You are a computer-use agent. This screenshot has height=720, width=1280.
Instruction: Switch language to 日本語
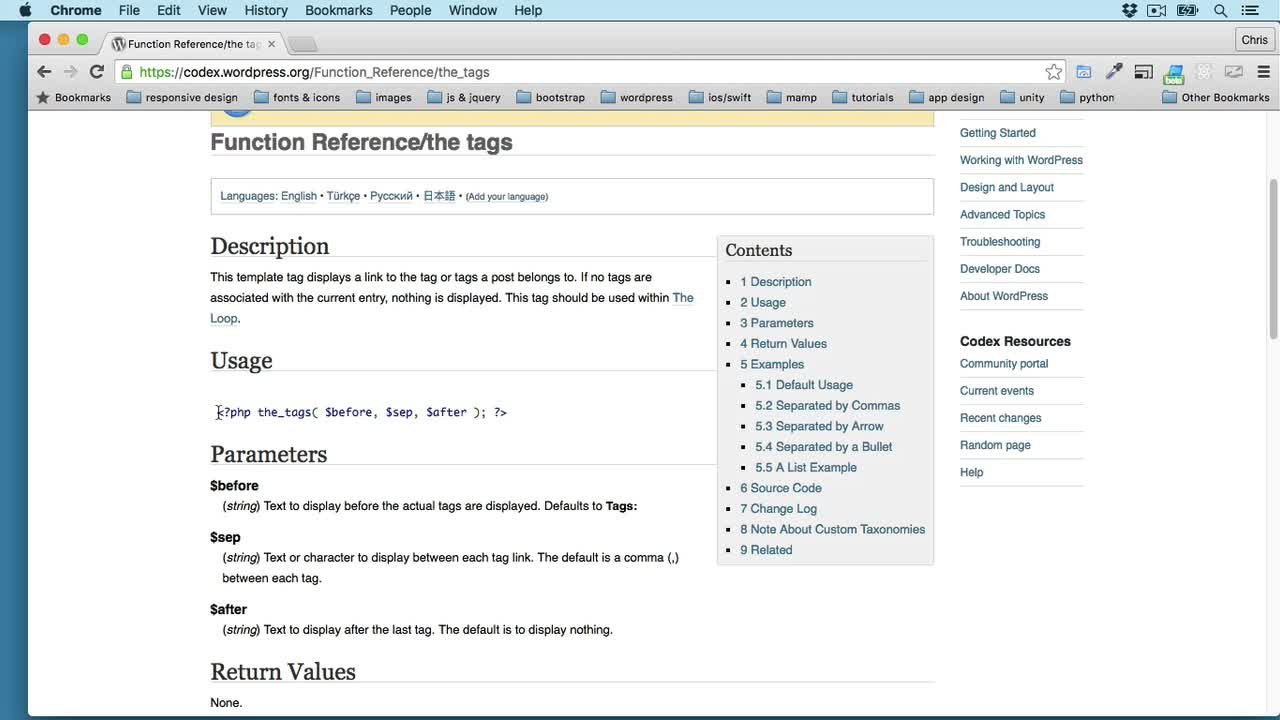click(x=439, y=196)
